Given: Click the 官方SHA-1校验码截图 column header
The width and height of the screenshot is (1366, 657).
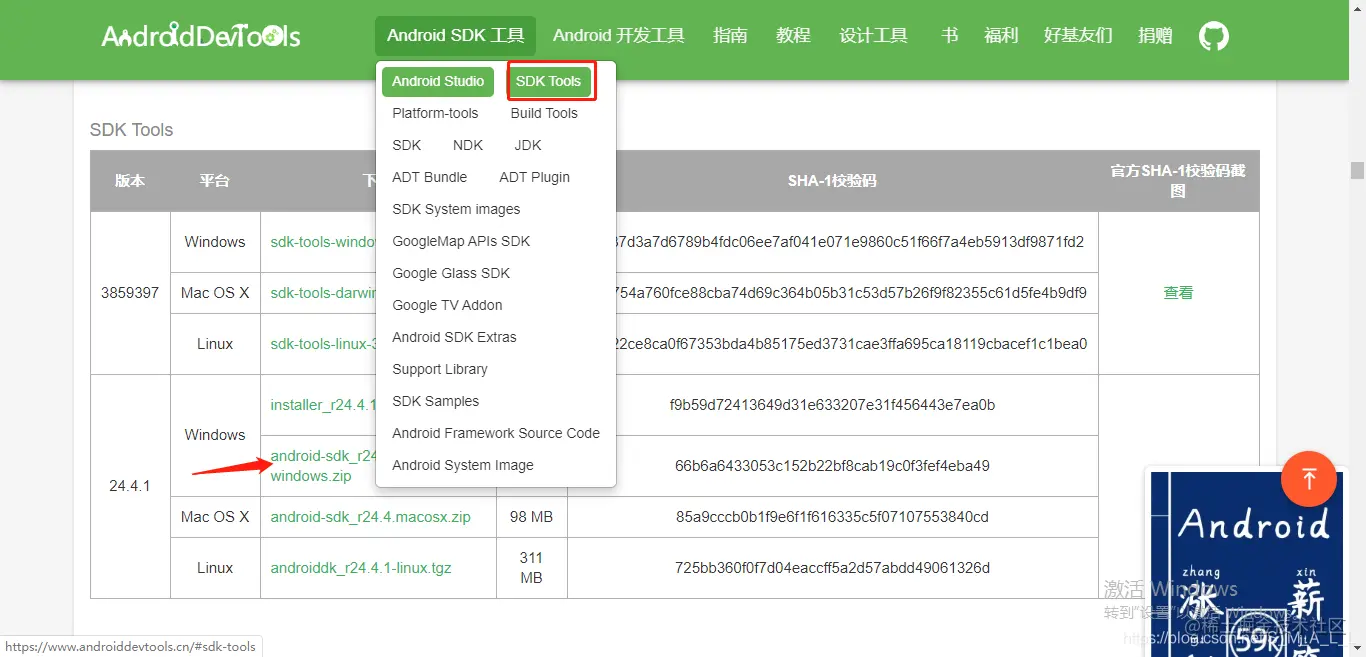Looking at the screenshot, I should 1178,181.
